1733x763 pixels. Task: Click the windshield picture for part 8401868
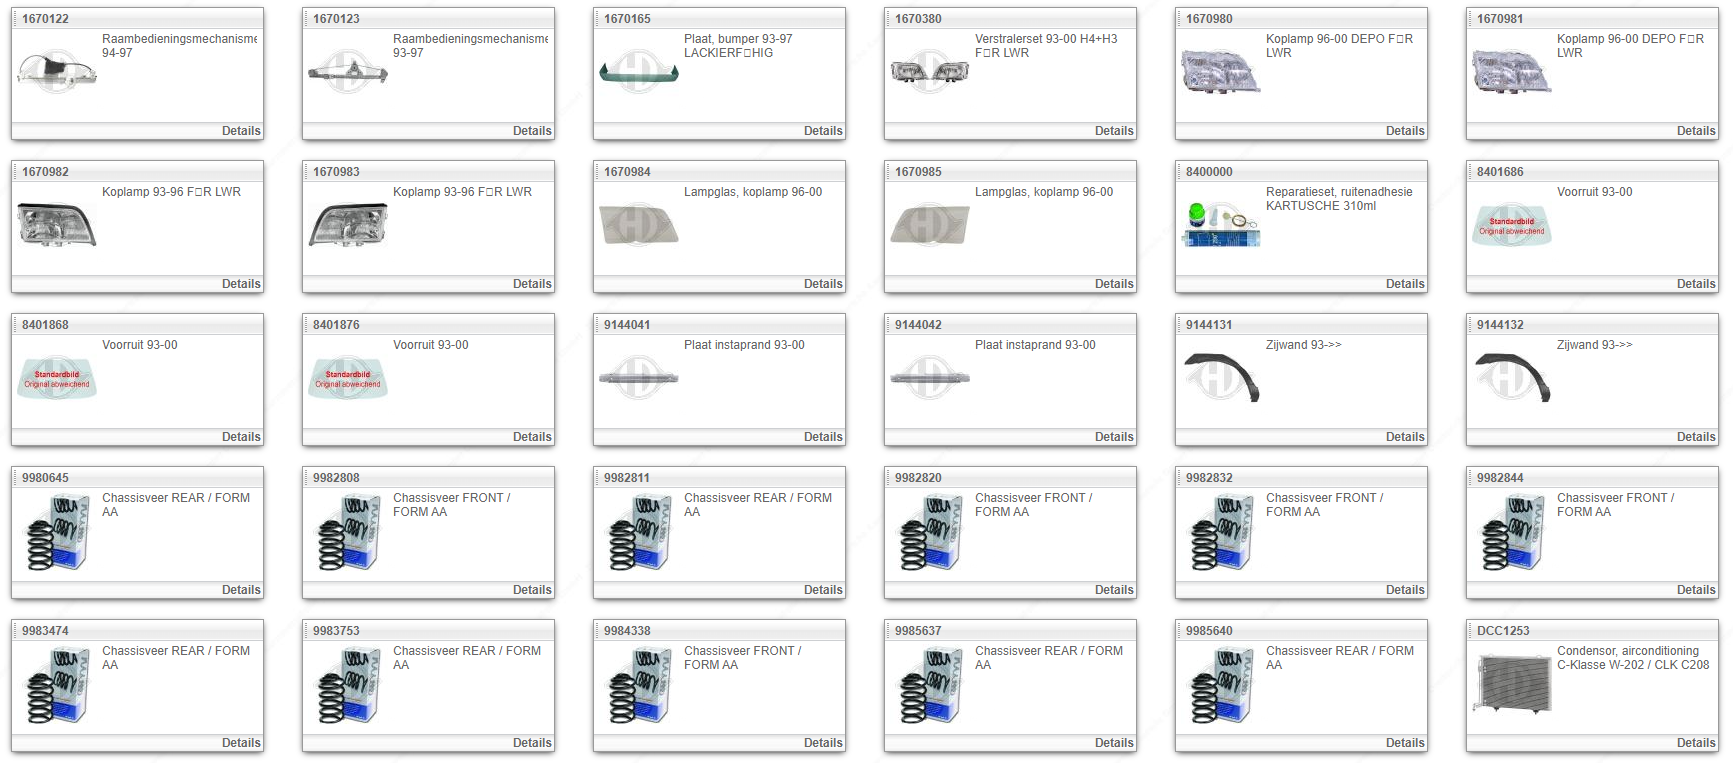pos(57,378)
